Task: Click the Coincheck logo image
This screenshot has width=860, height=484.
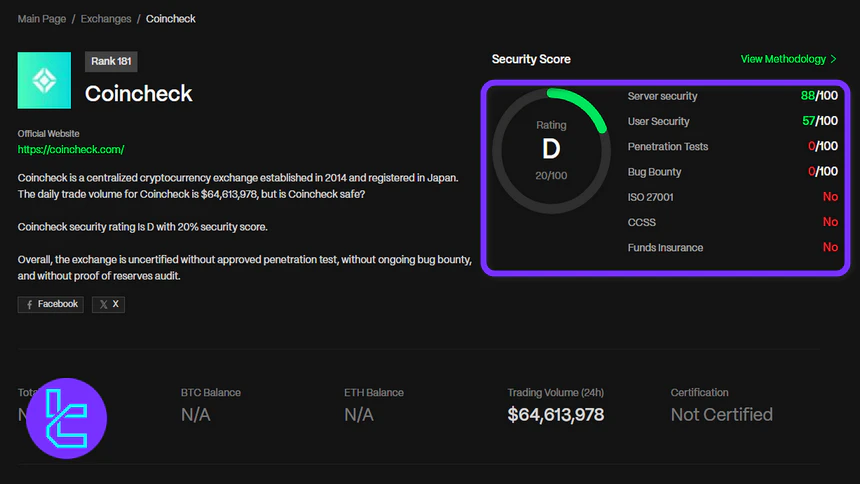Action: point(44,80)
